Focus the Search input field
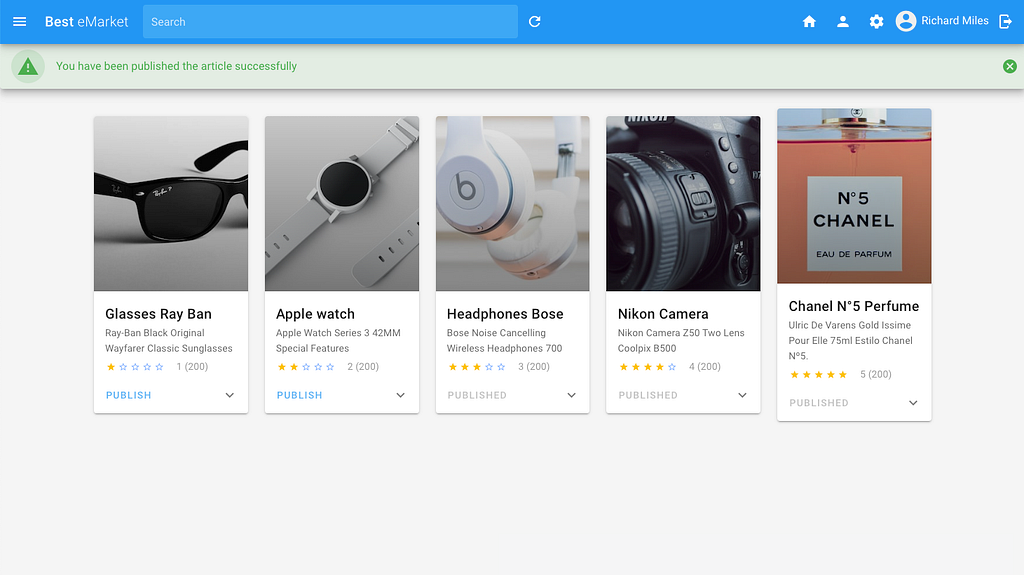Screen dimensions: 1024x575 [330, 22]
